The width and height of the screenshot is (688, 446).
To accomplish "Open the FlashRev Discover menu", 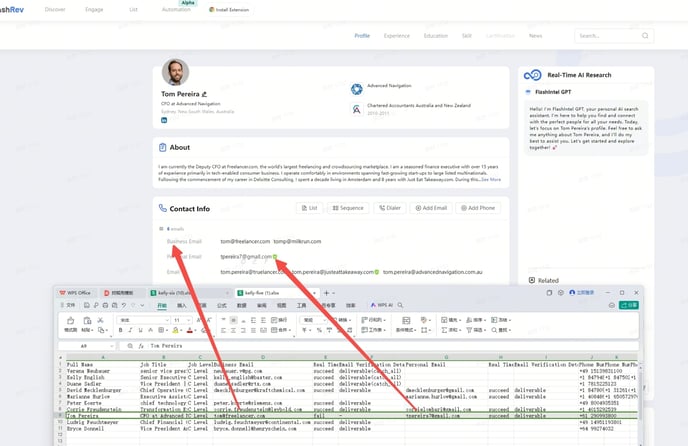I will [x=55, y=9].
